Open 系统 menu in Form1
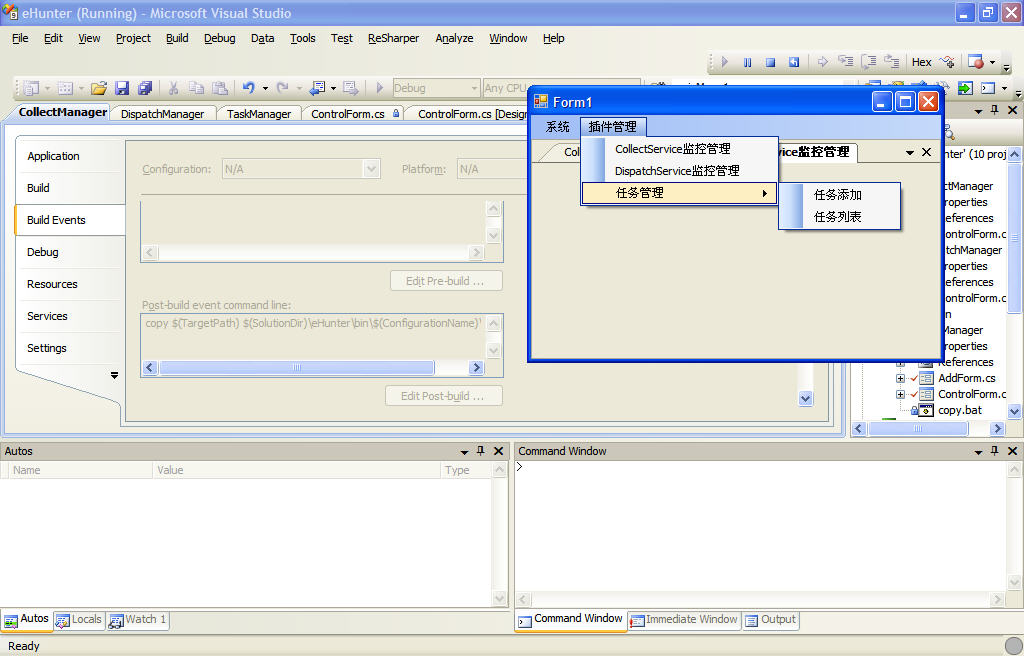 point(557,127)
